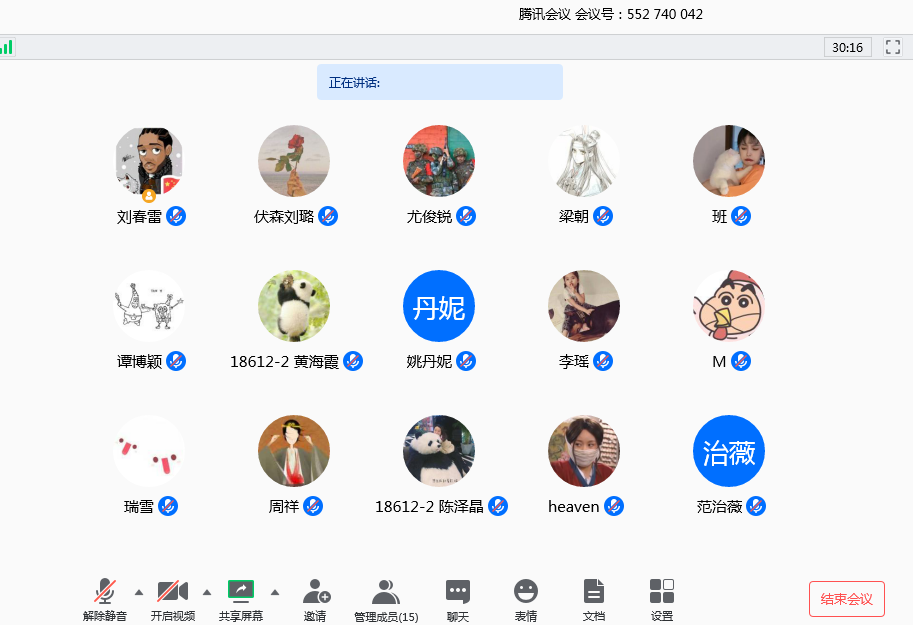Click the 30:16 meeting timer
The image size is (913, 625).
click(x=847, y=47)
